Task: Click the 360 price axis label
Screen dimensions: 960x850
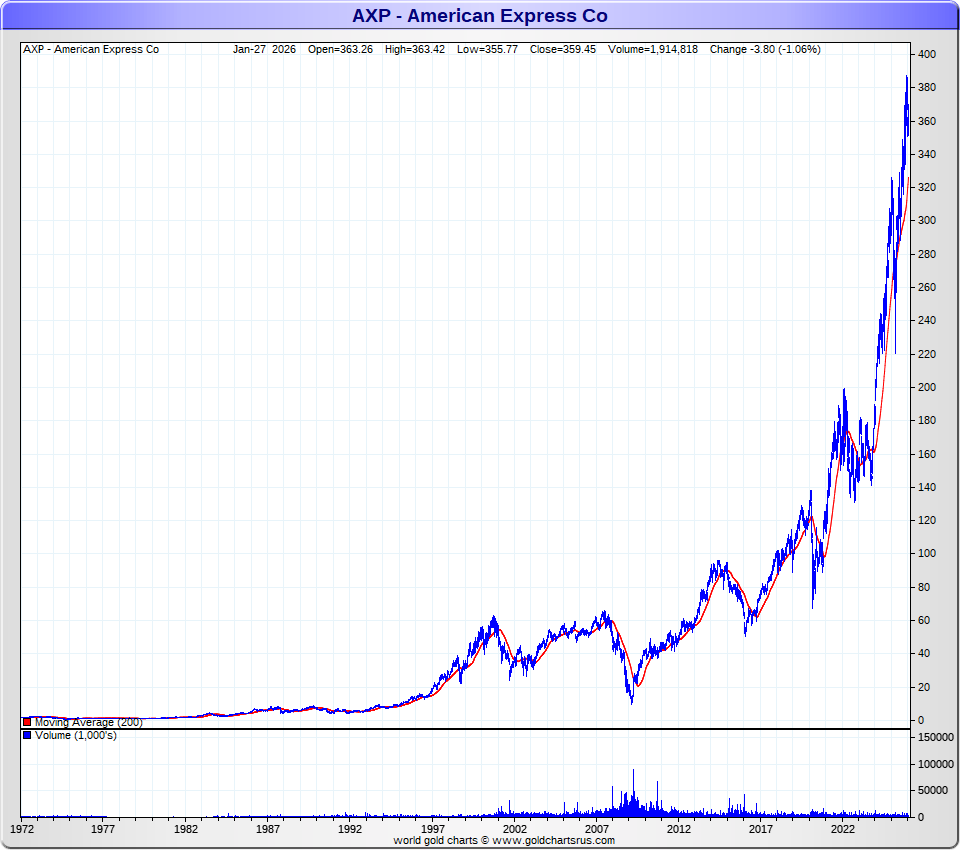Action: 927,121
